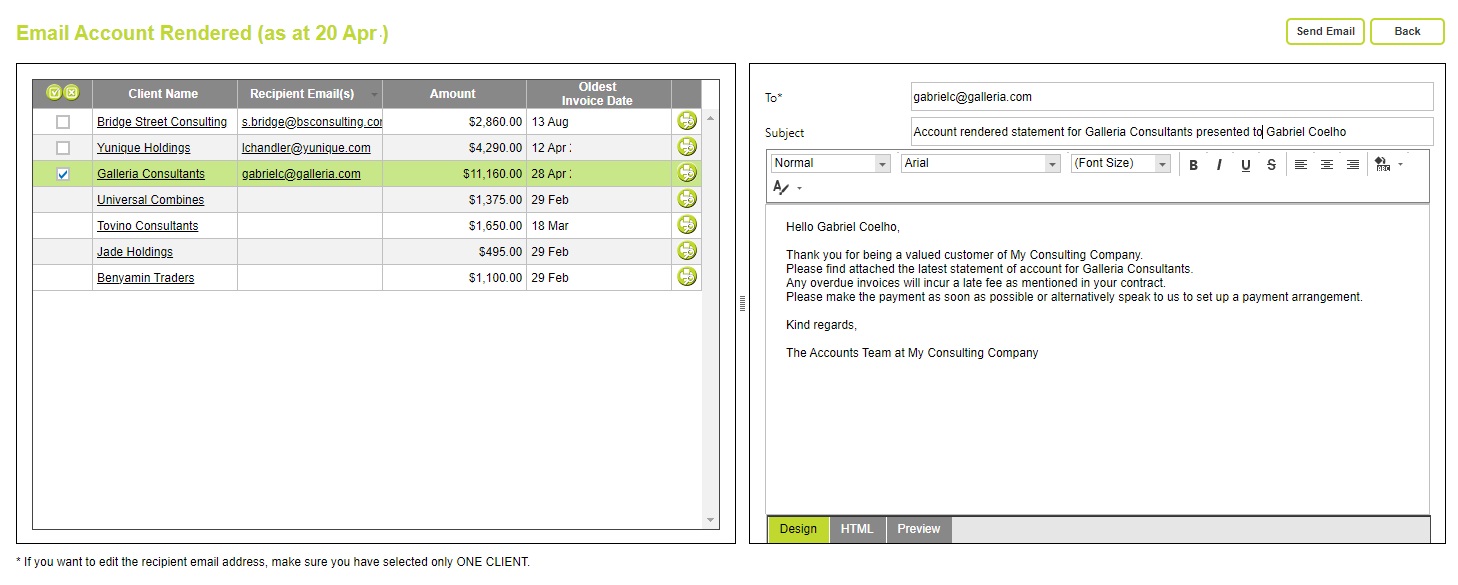1458x585 pixels.
Task: Open the paragraph style dropdown showing Normal
Action: [x=830, y=162]
